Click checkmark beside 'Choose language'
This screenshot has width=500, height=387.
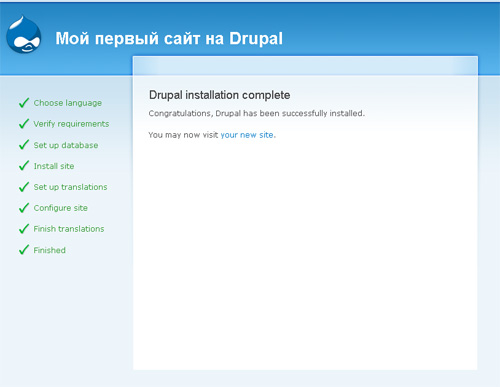coord(24,103)
